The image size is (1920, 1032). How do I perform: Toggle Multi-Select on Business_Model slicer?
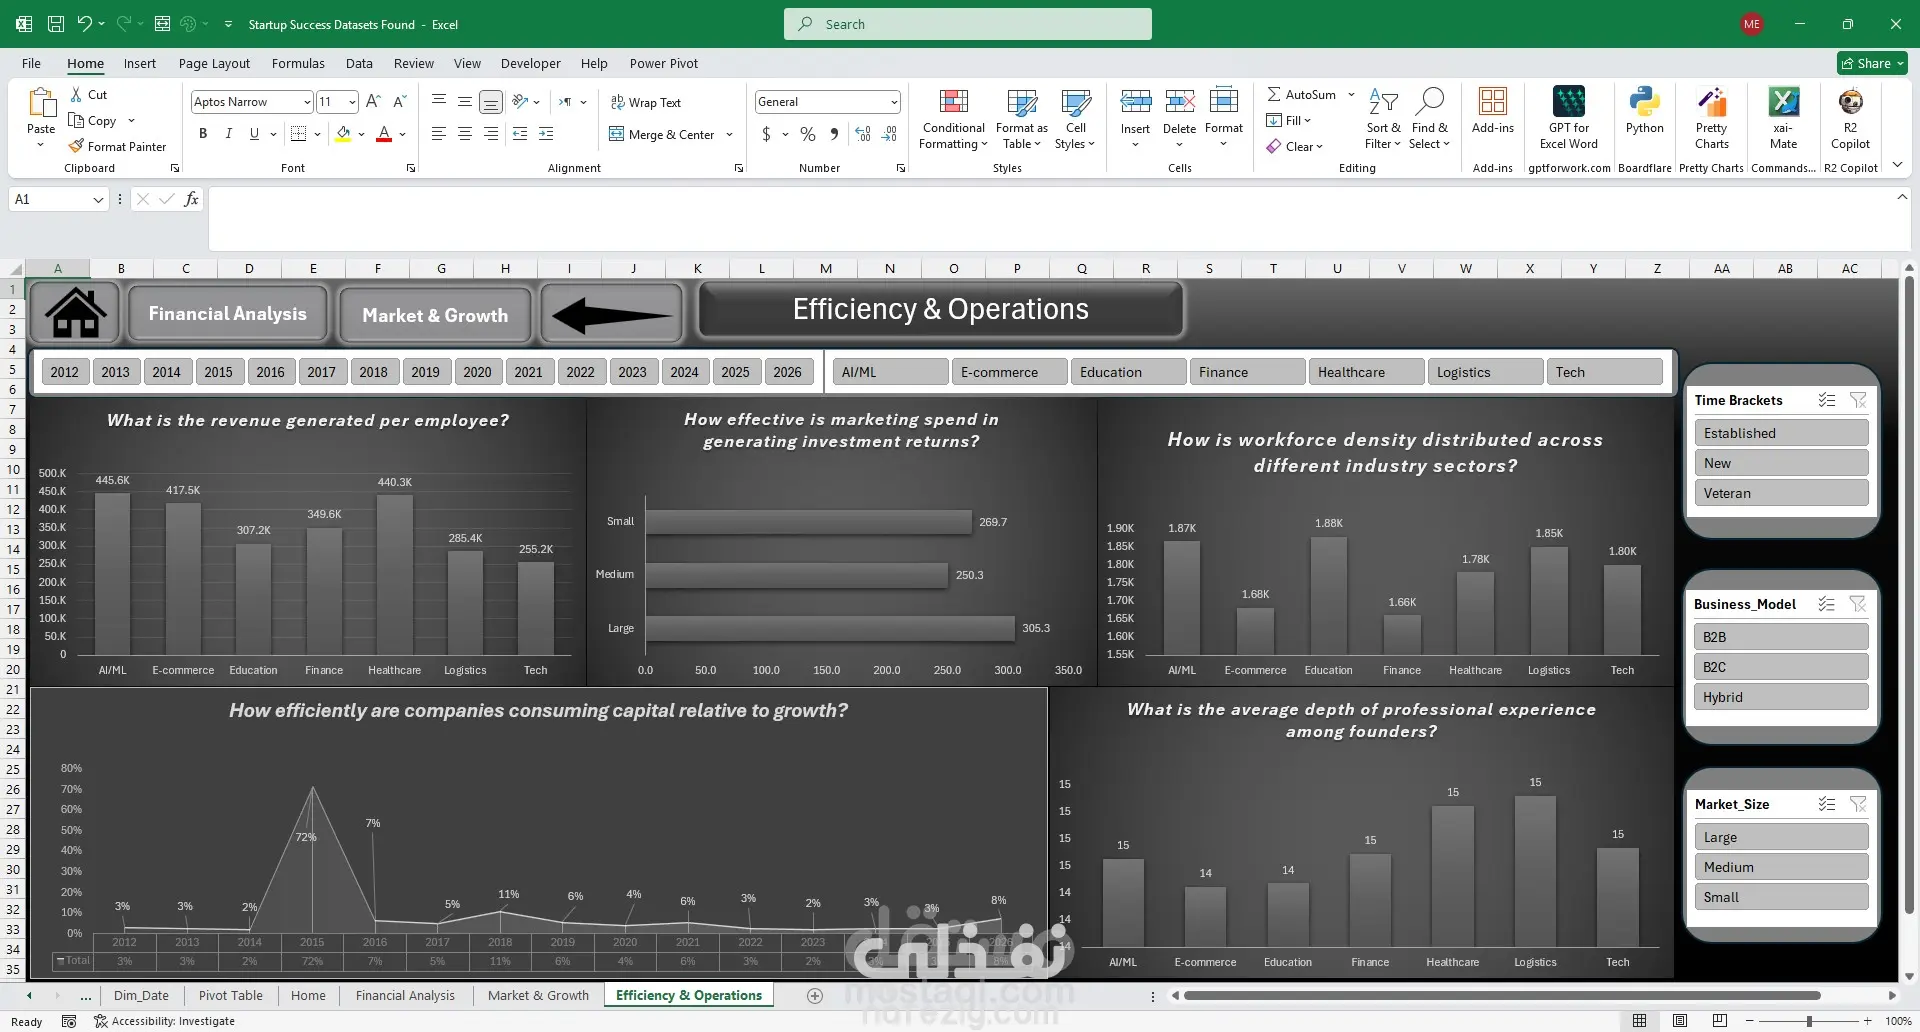coord(1827,604)
